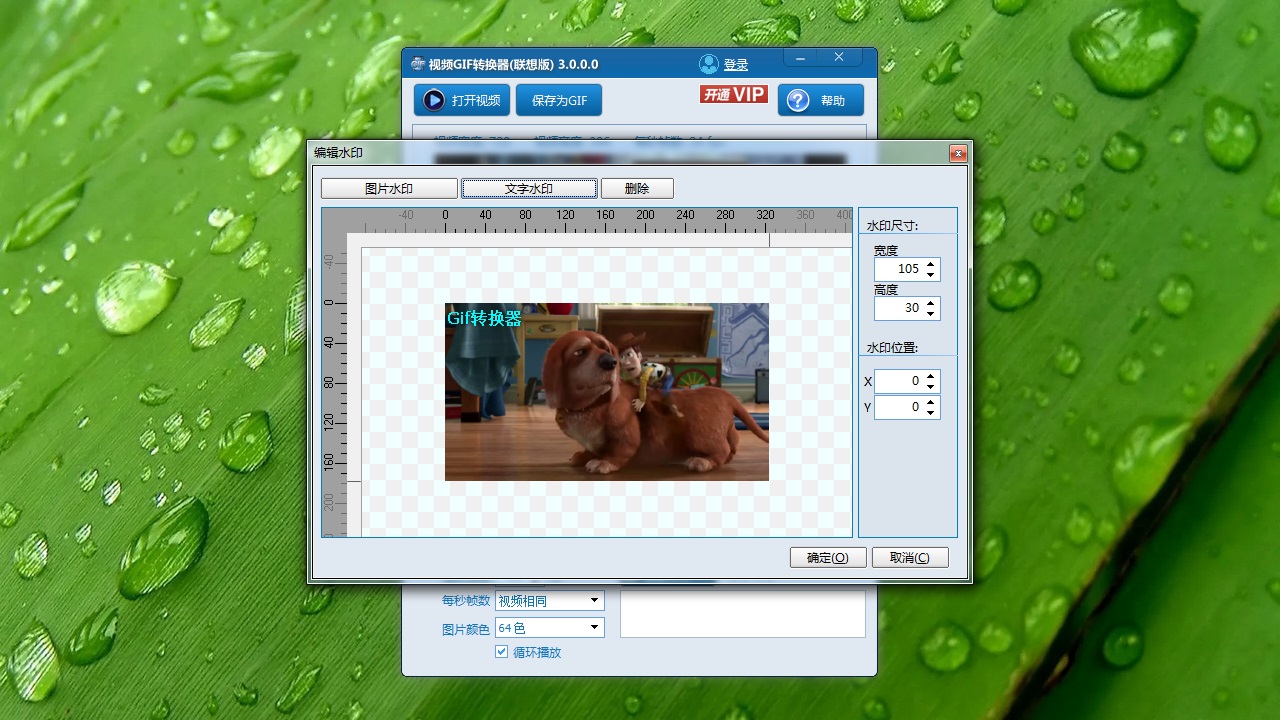Close the 编辑水印 dialog
The height and width of the screenshot is (720, 1280).
pyautogui.click(x=958, y=153)
